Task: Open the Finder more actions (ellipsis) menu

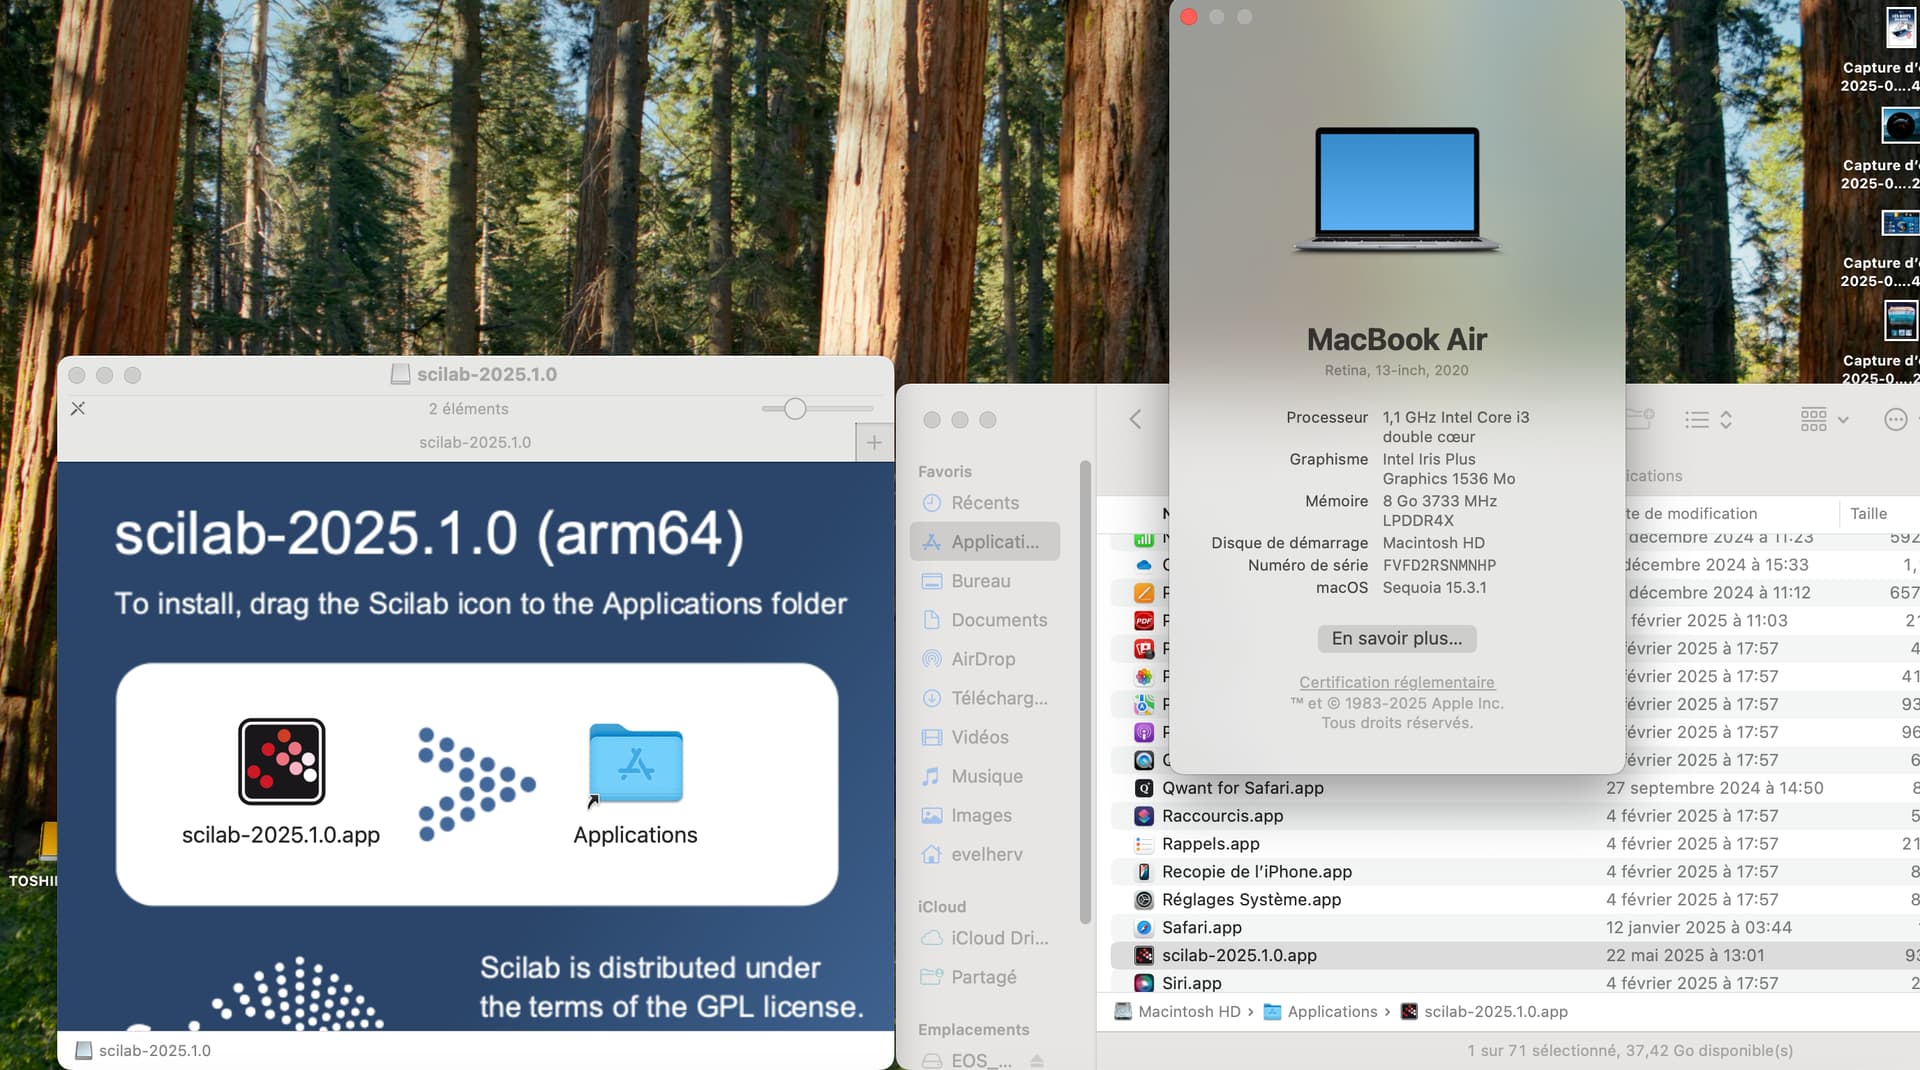Action: click(x=1895, y=420)
